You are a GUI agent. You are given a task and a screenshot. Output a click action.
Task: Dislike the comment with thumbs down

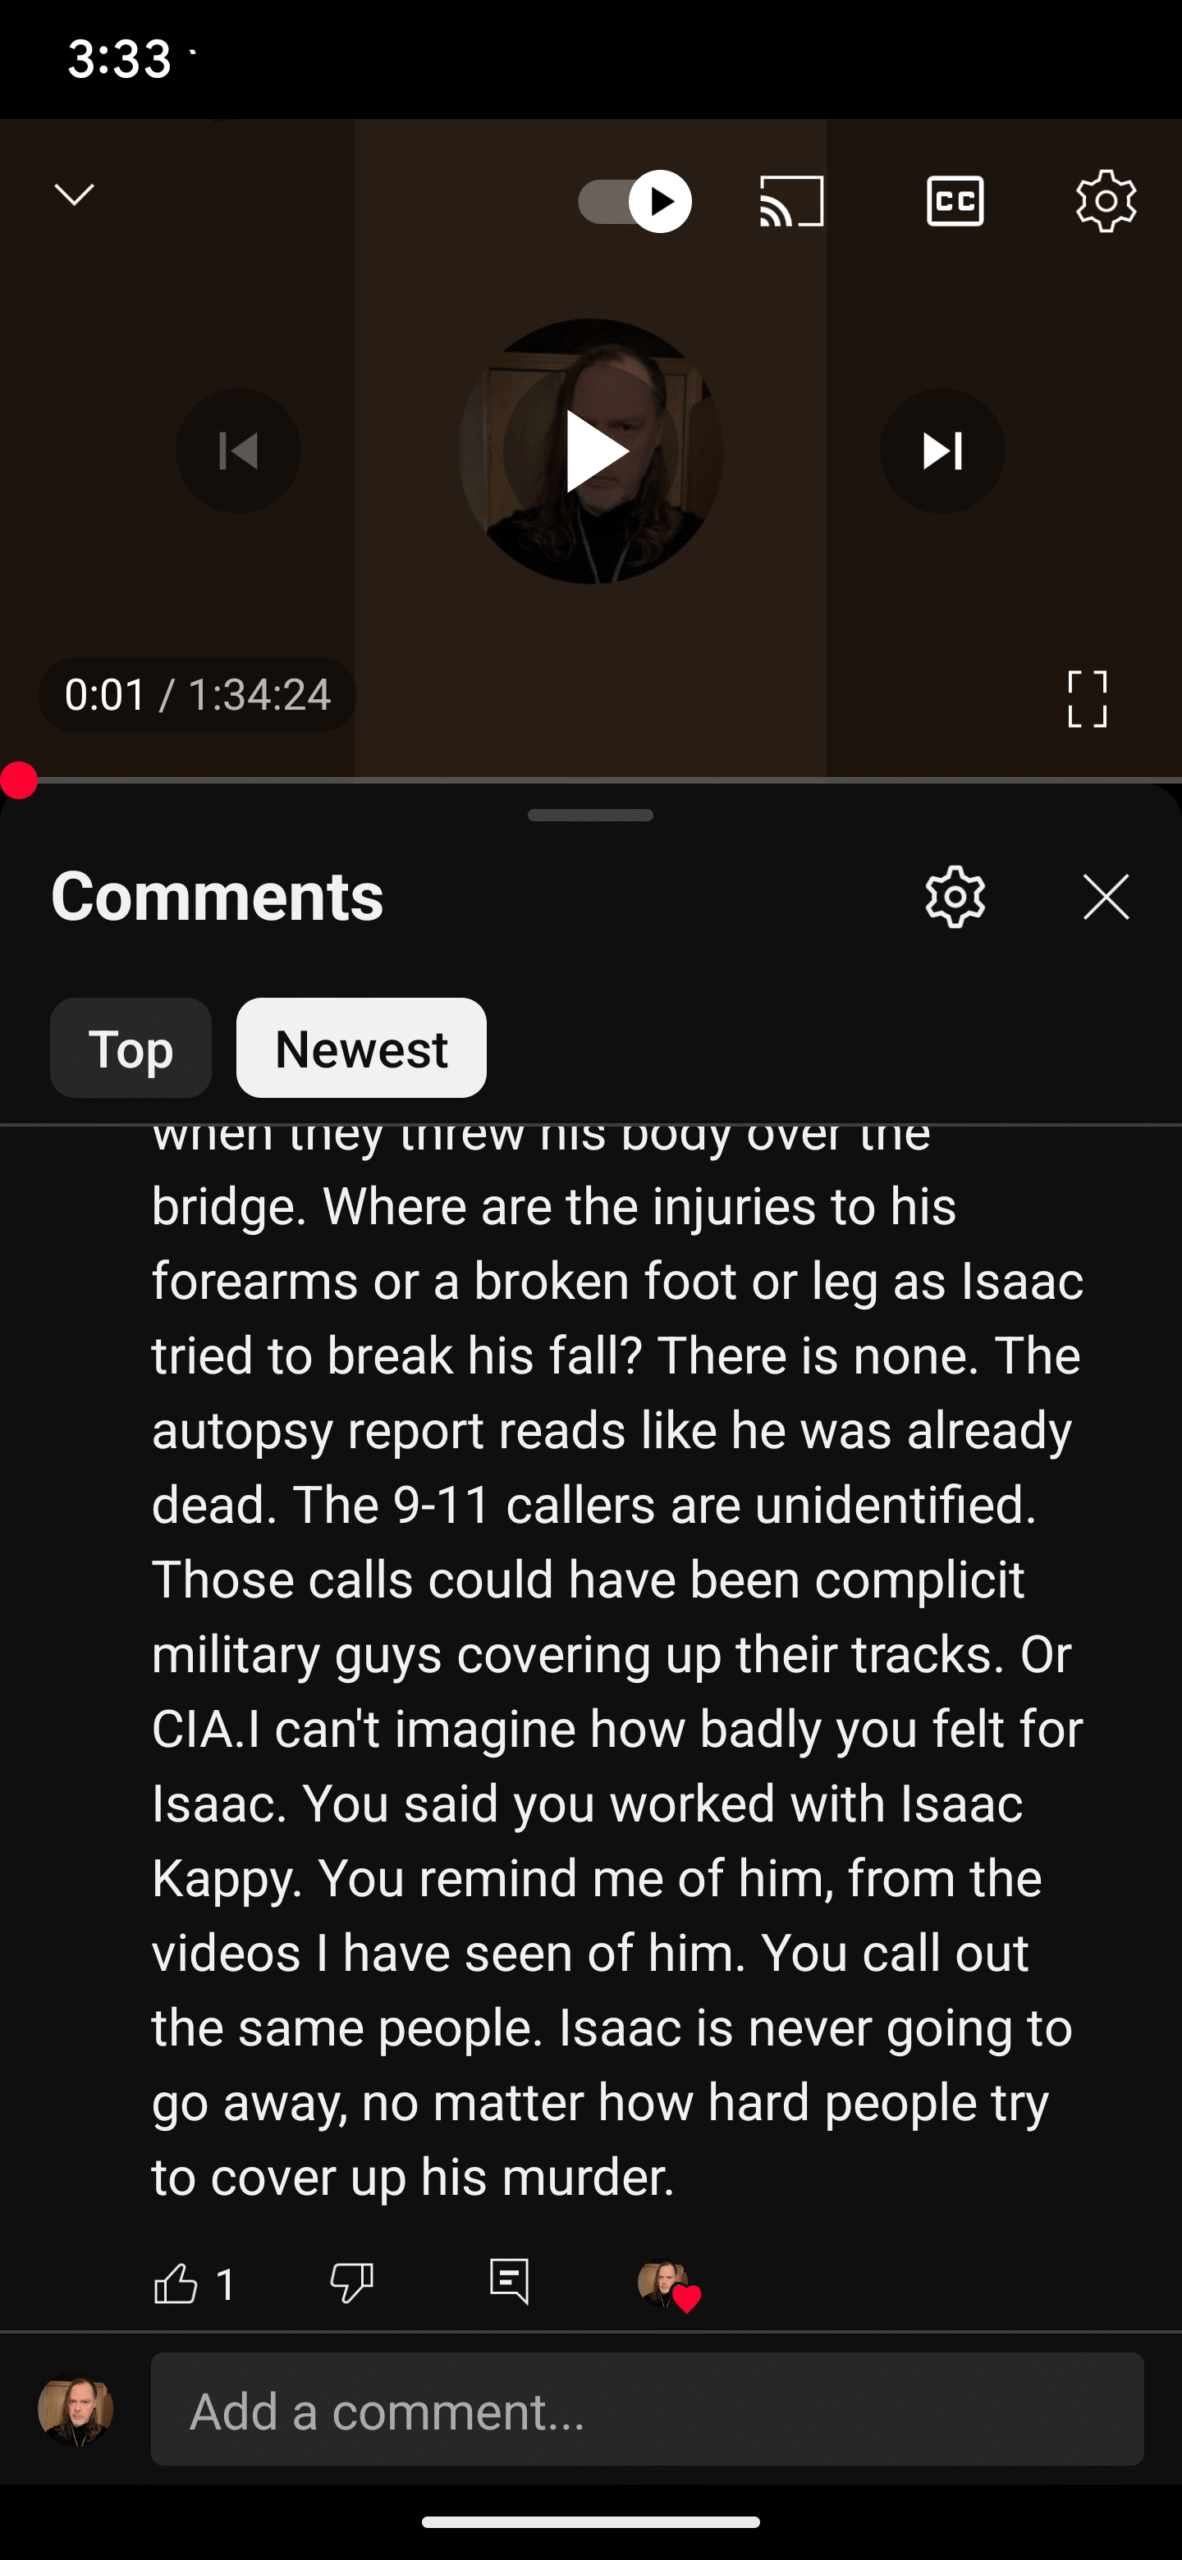pos(351,2284)
